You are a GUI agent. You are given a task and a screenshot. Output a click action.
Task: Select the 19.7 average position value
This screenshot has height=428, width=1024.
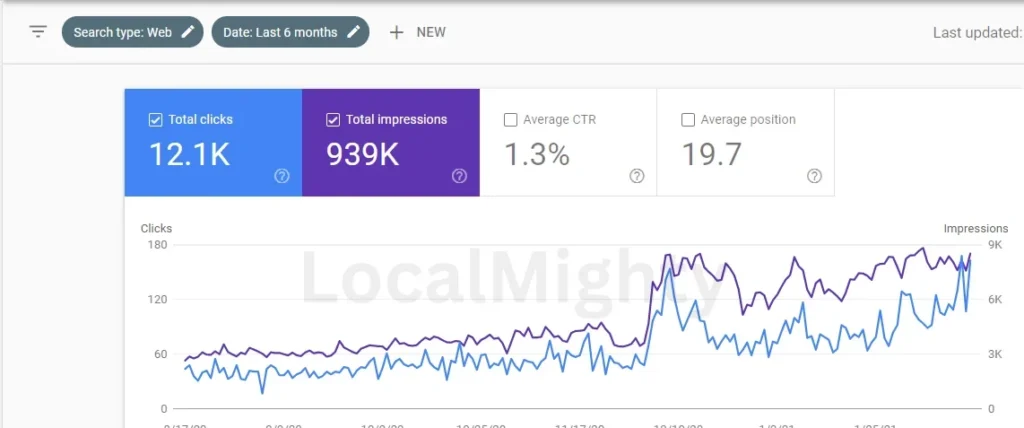(712, 154)
